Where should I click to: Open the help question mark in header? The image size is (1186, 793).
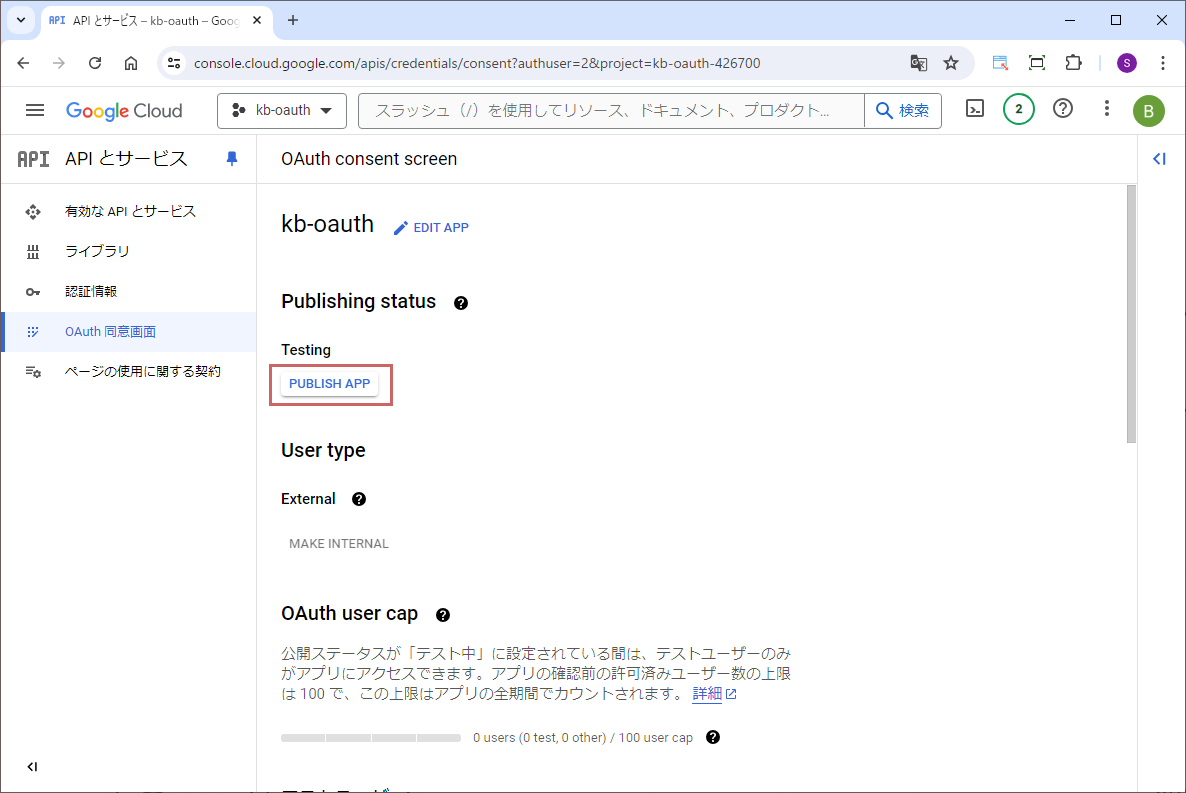coord(1063,110)
